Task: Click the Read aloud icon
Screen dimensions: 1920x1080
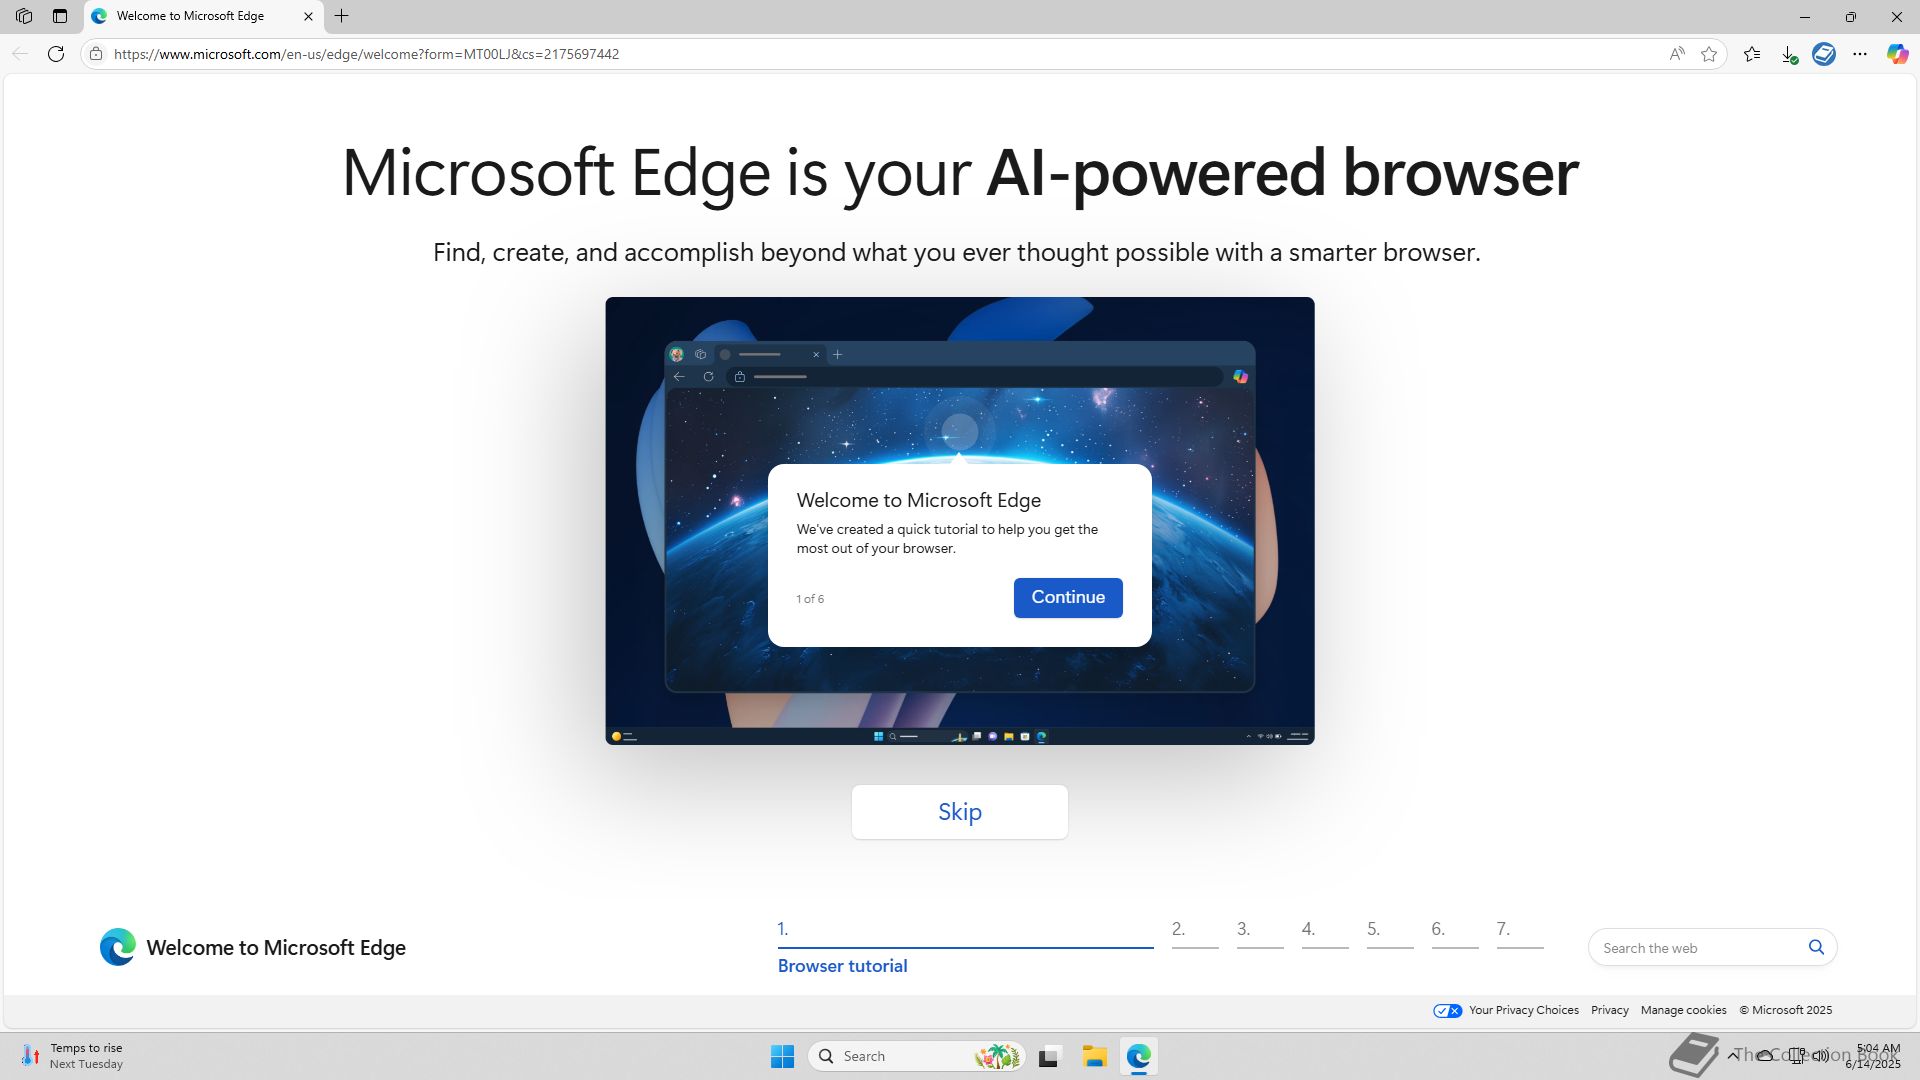Action: pos(1677,54)
